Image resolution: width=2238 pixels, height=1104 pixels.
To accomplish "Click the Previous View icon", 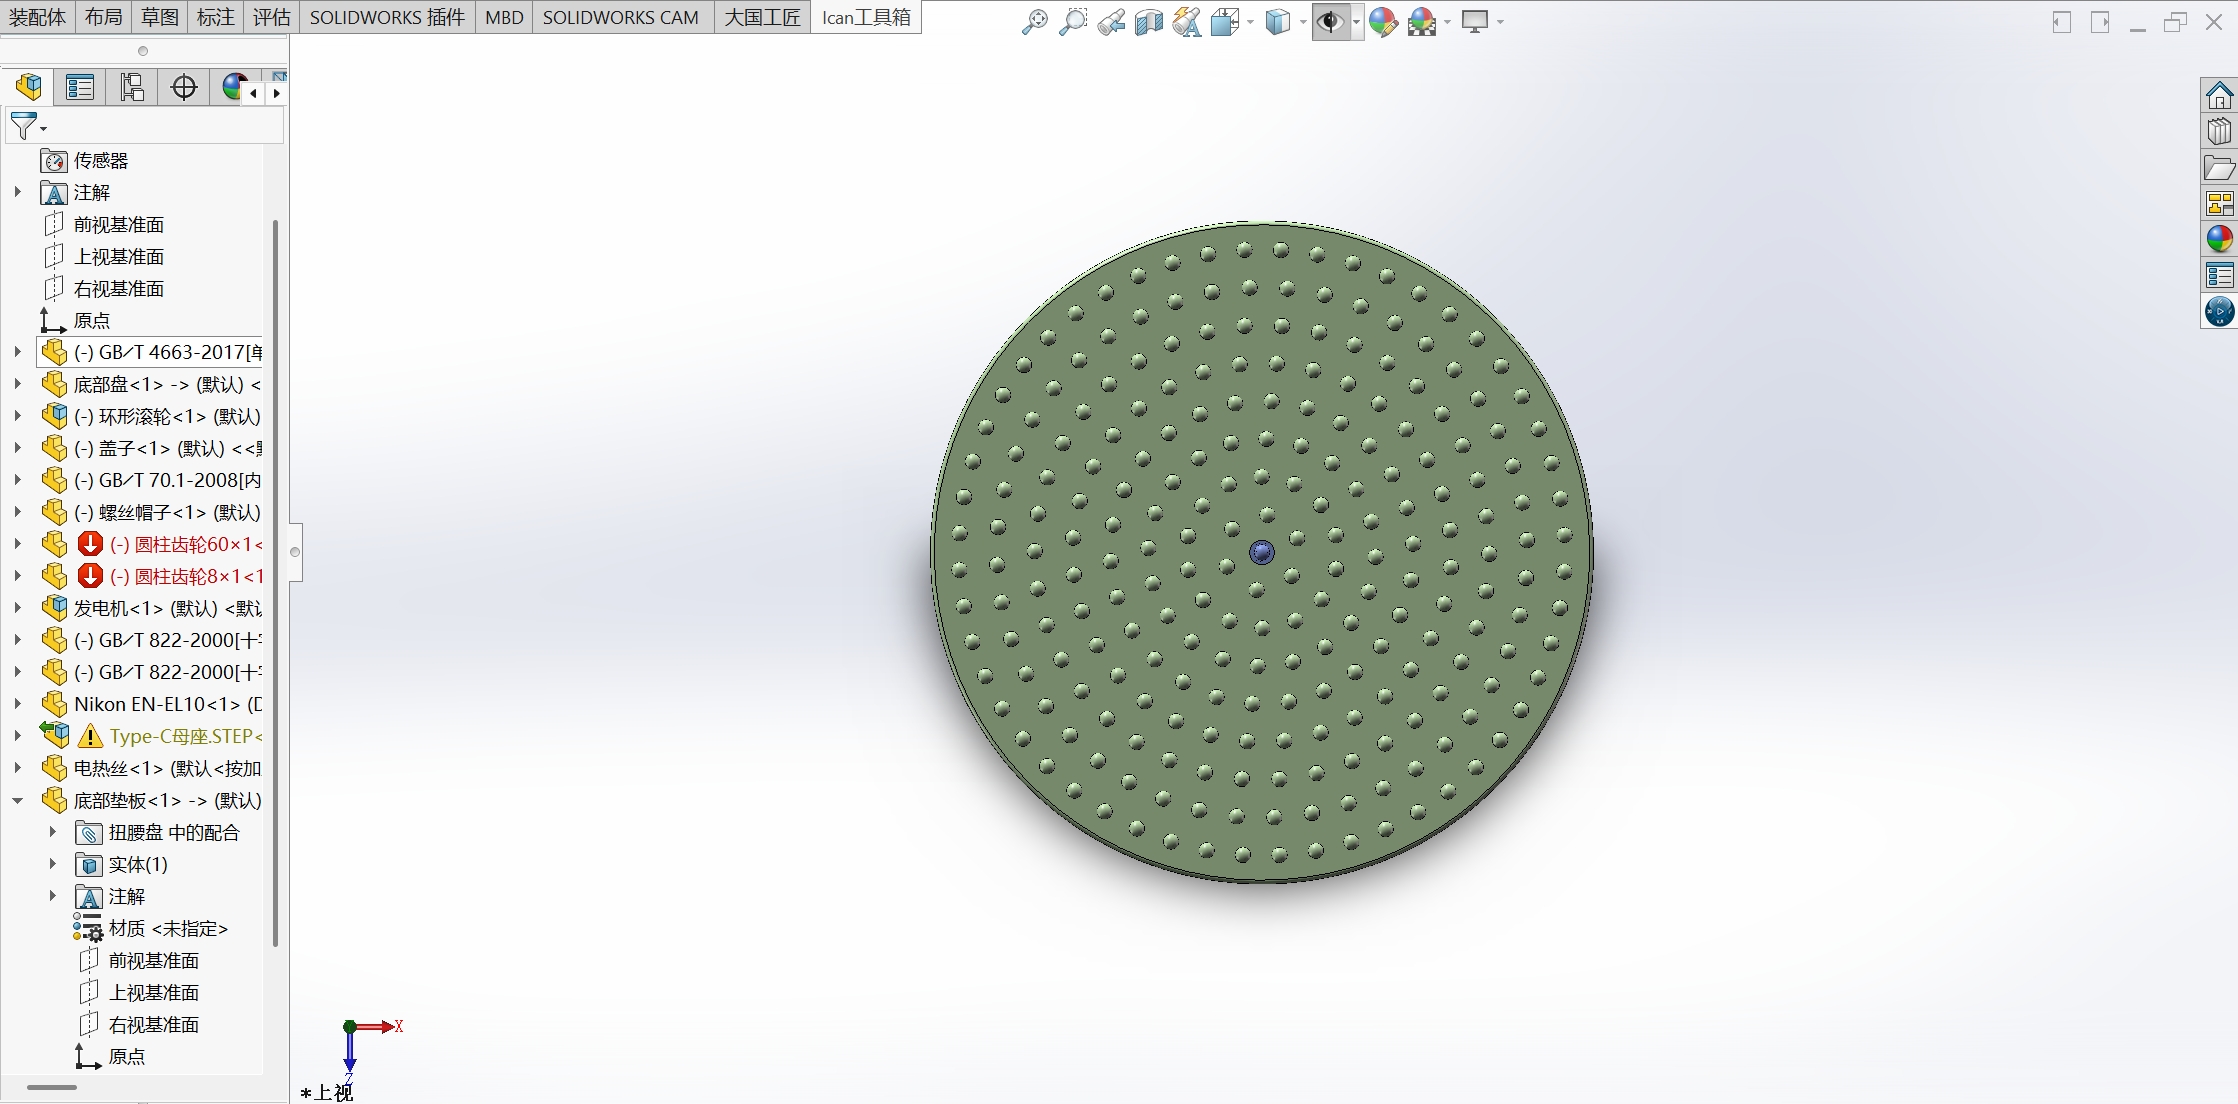I will [x=1111, y=21].
